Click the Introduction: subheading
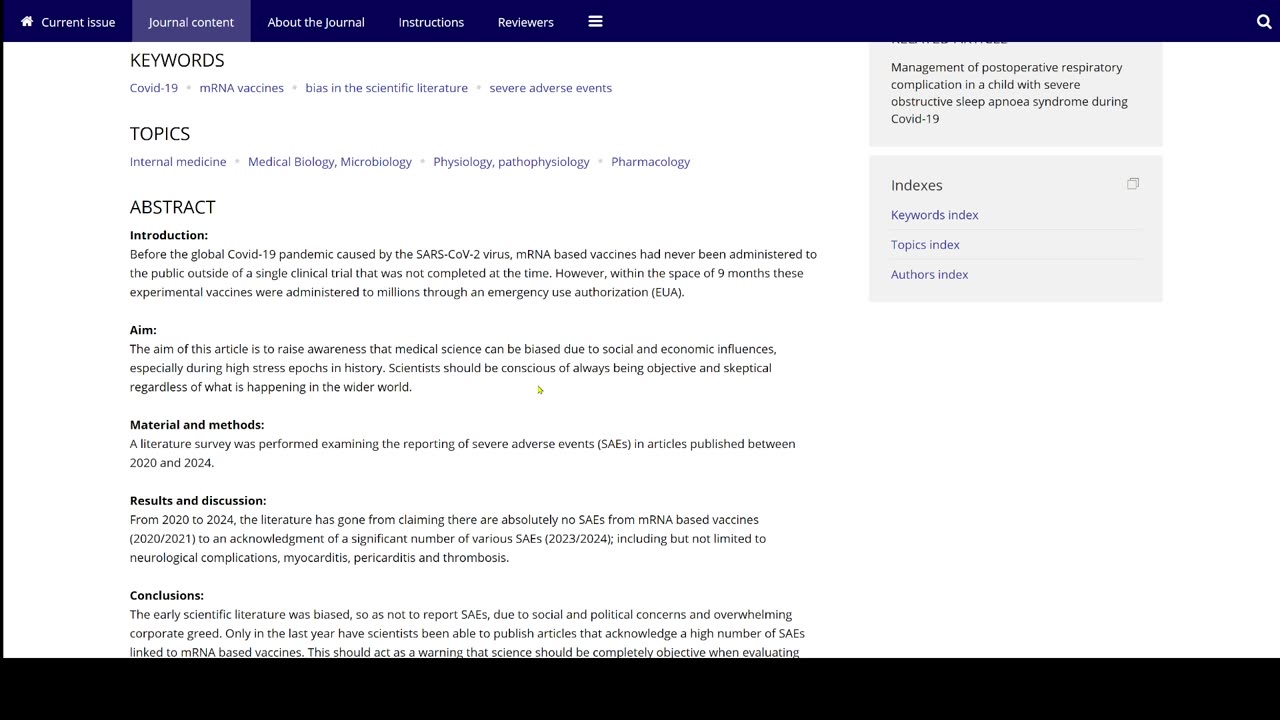1280x720 pixels. (x=169, y=235)
